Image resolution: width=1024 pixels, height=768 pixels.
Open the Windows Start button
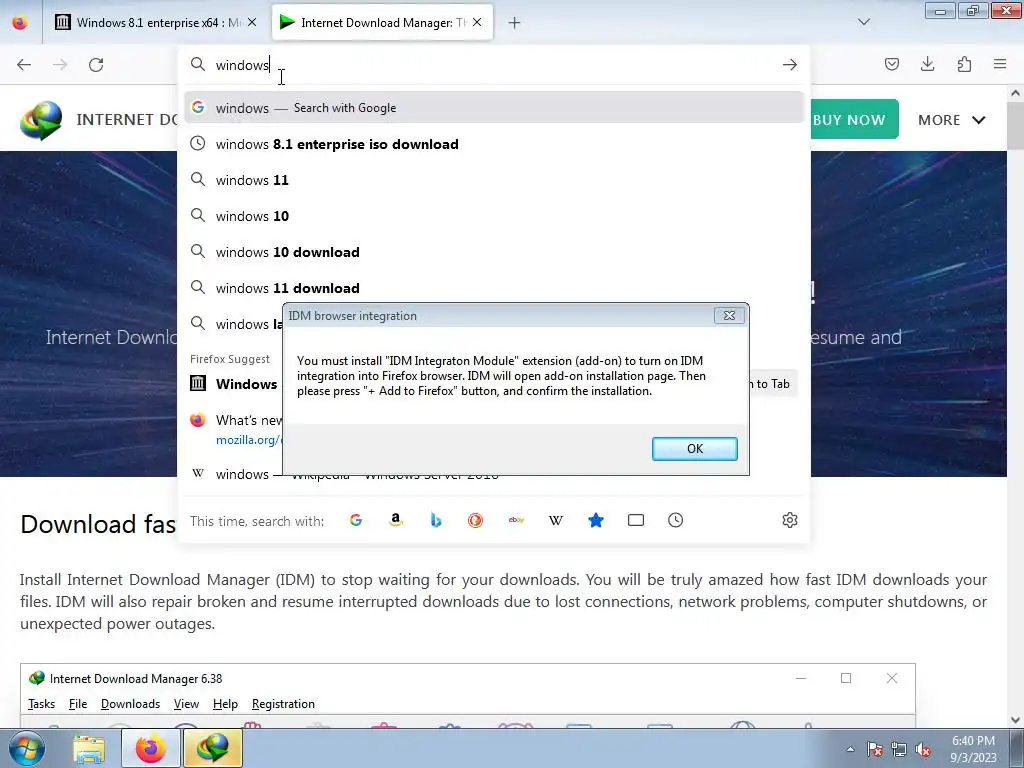26,749
